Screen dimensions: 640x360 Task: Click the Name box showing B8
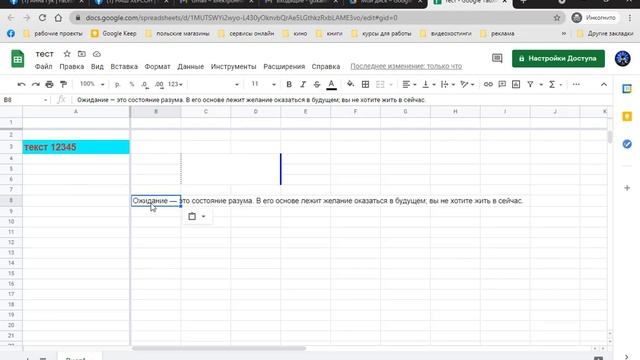pyautogui.click(x=24, y=100)
